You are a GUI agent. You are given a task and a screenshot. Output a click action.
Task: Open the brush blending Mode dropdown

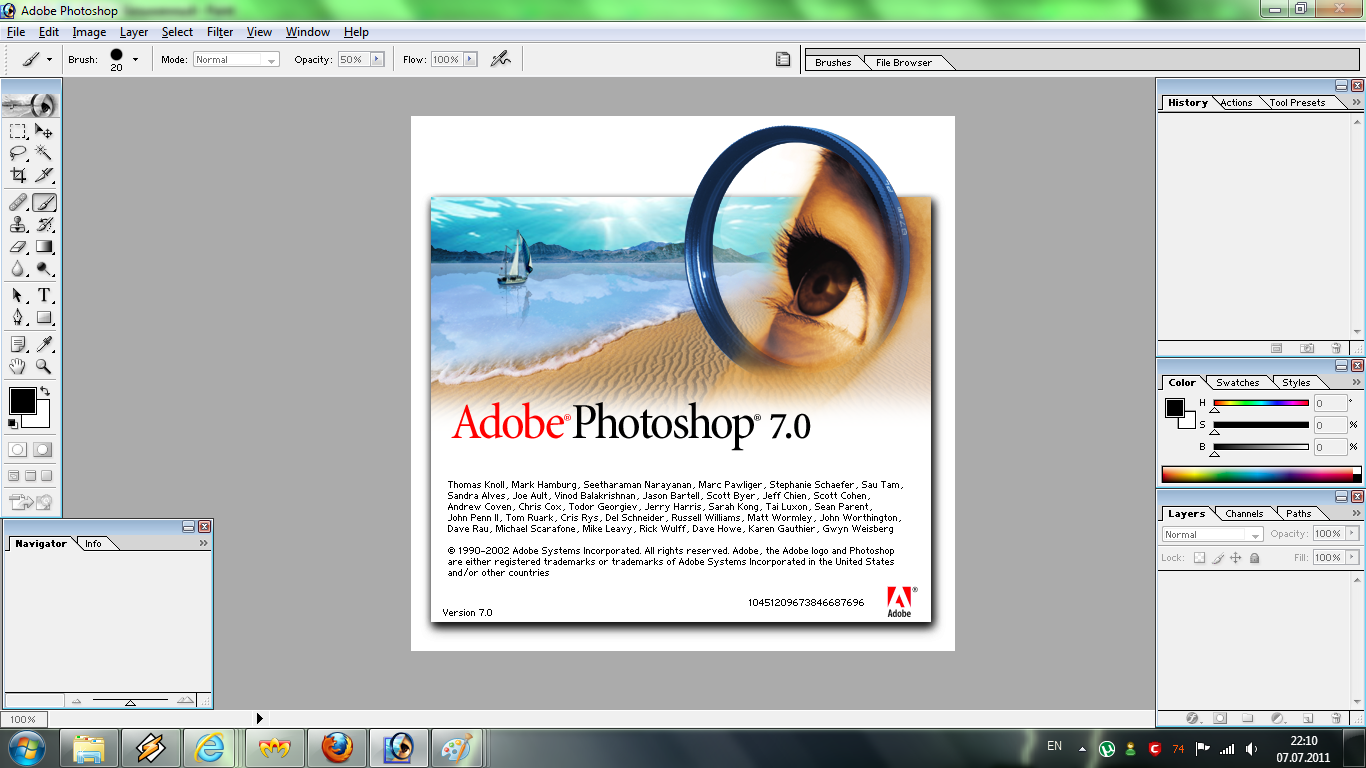pos(236,60)
